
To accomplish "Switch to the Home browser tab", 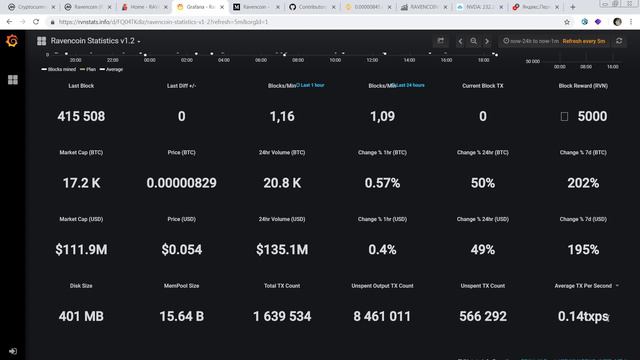I will click(x=144, y=7).
